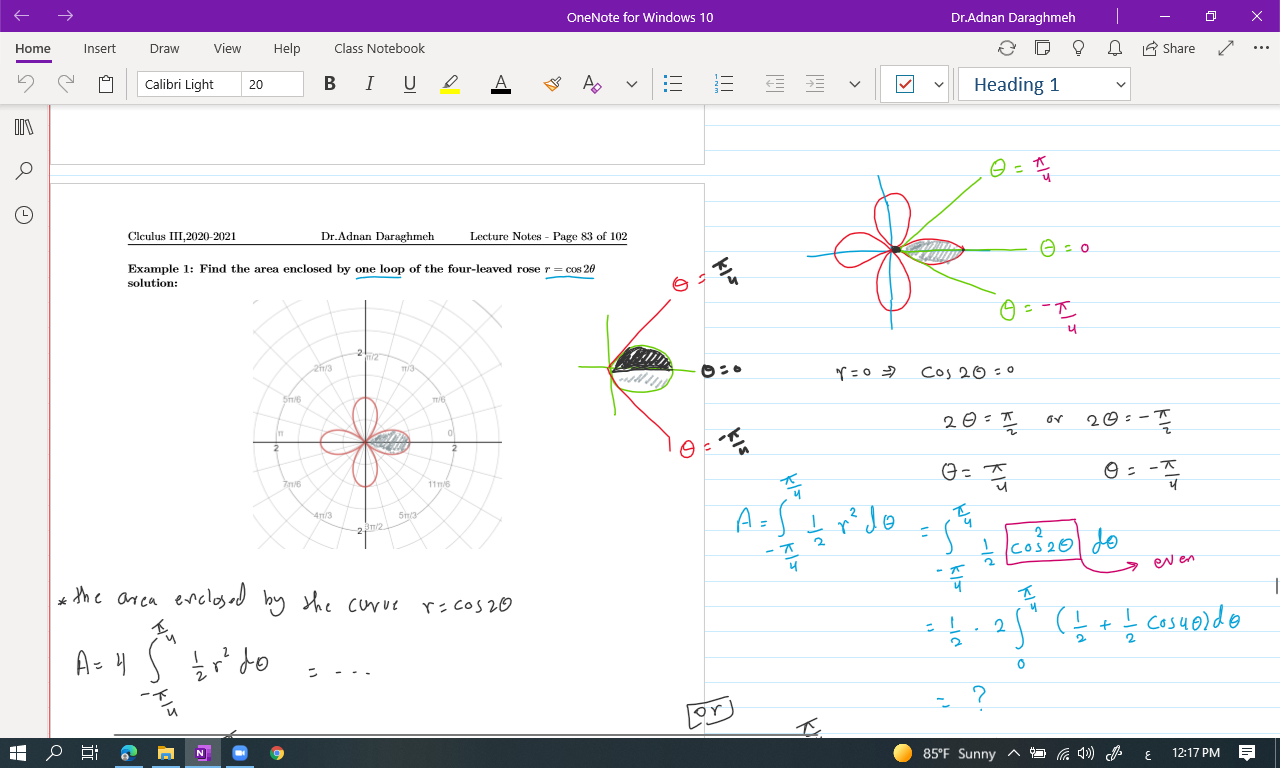Open the Dr.Adnan Daraghmeh account

[1014, 17]
